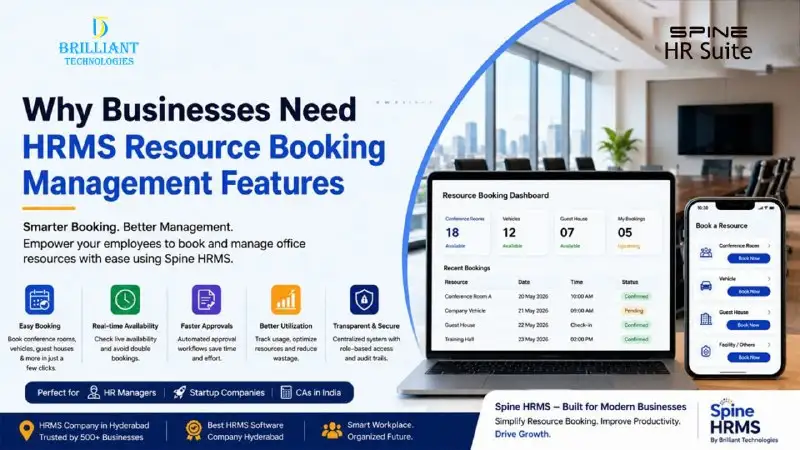The height and width of the screenshot is (450, 800).
Task: Click the Real-time Availability clock icon
Action: pyautogui.click(x=125, y=299)
